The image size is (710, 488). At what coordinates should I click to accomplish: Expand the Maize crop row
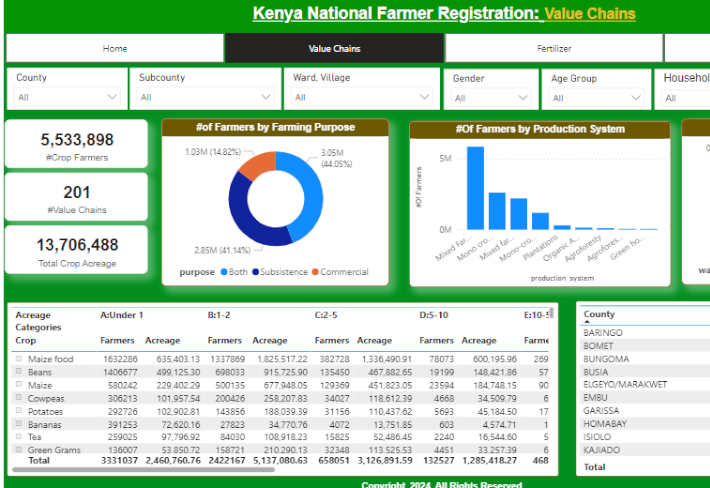[x=19, y=384]
